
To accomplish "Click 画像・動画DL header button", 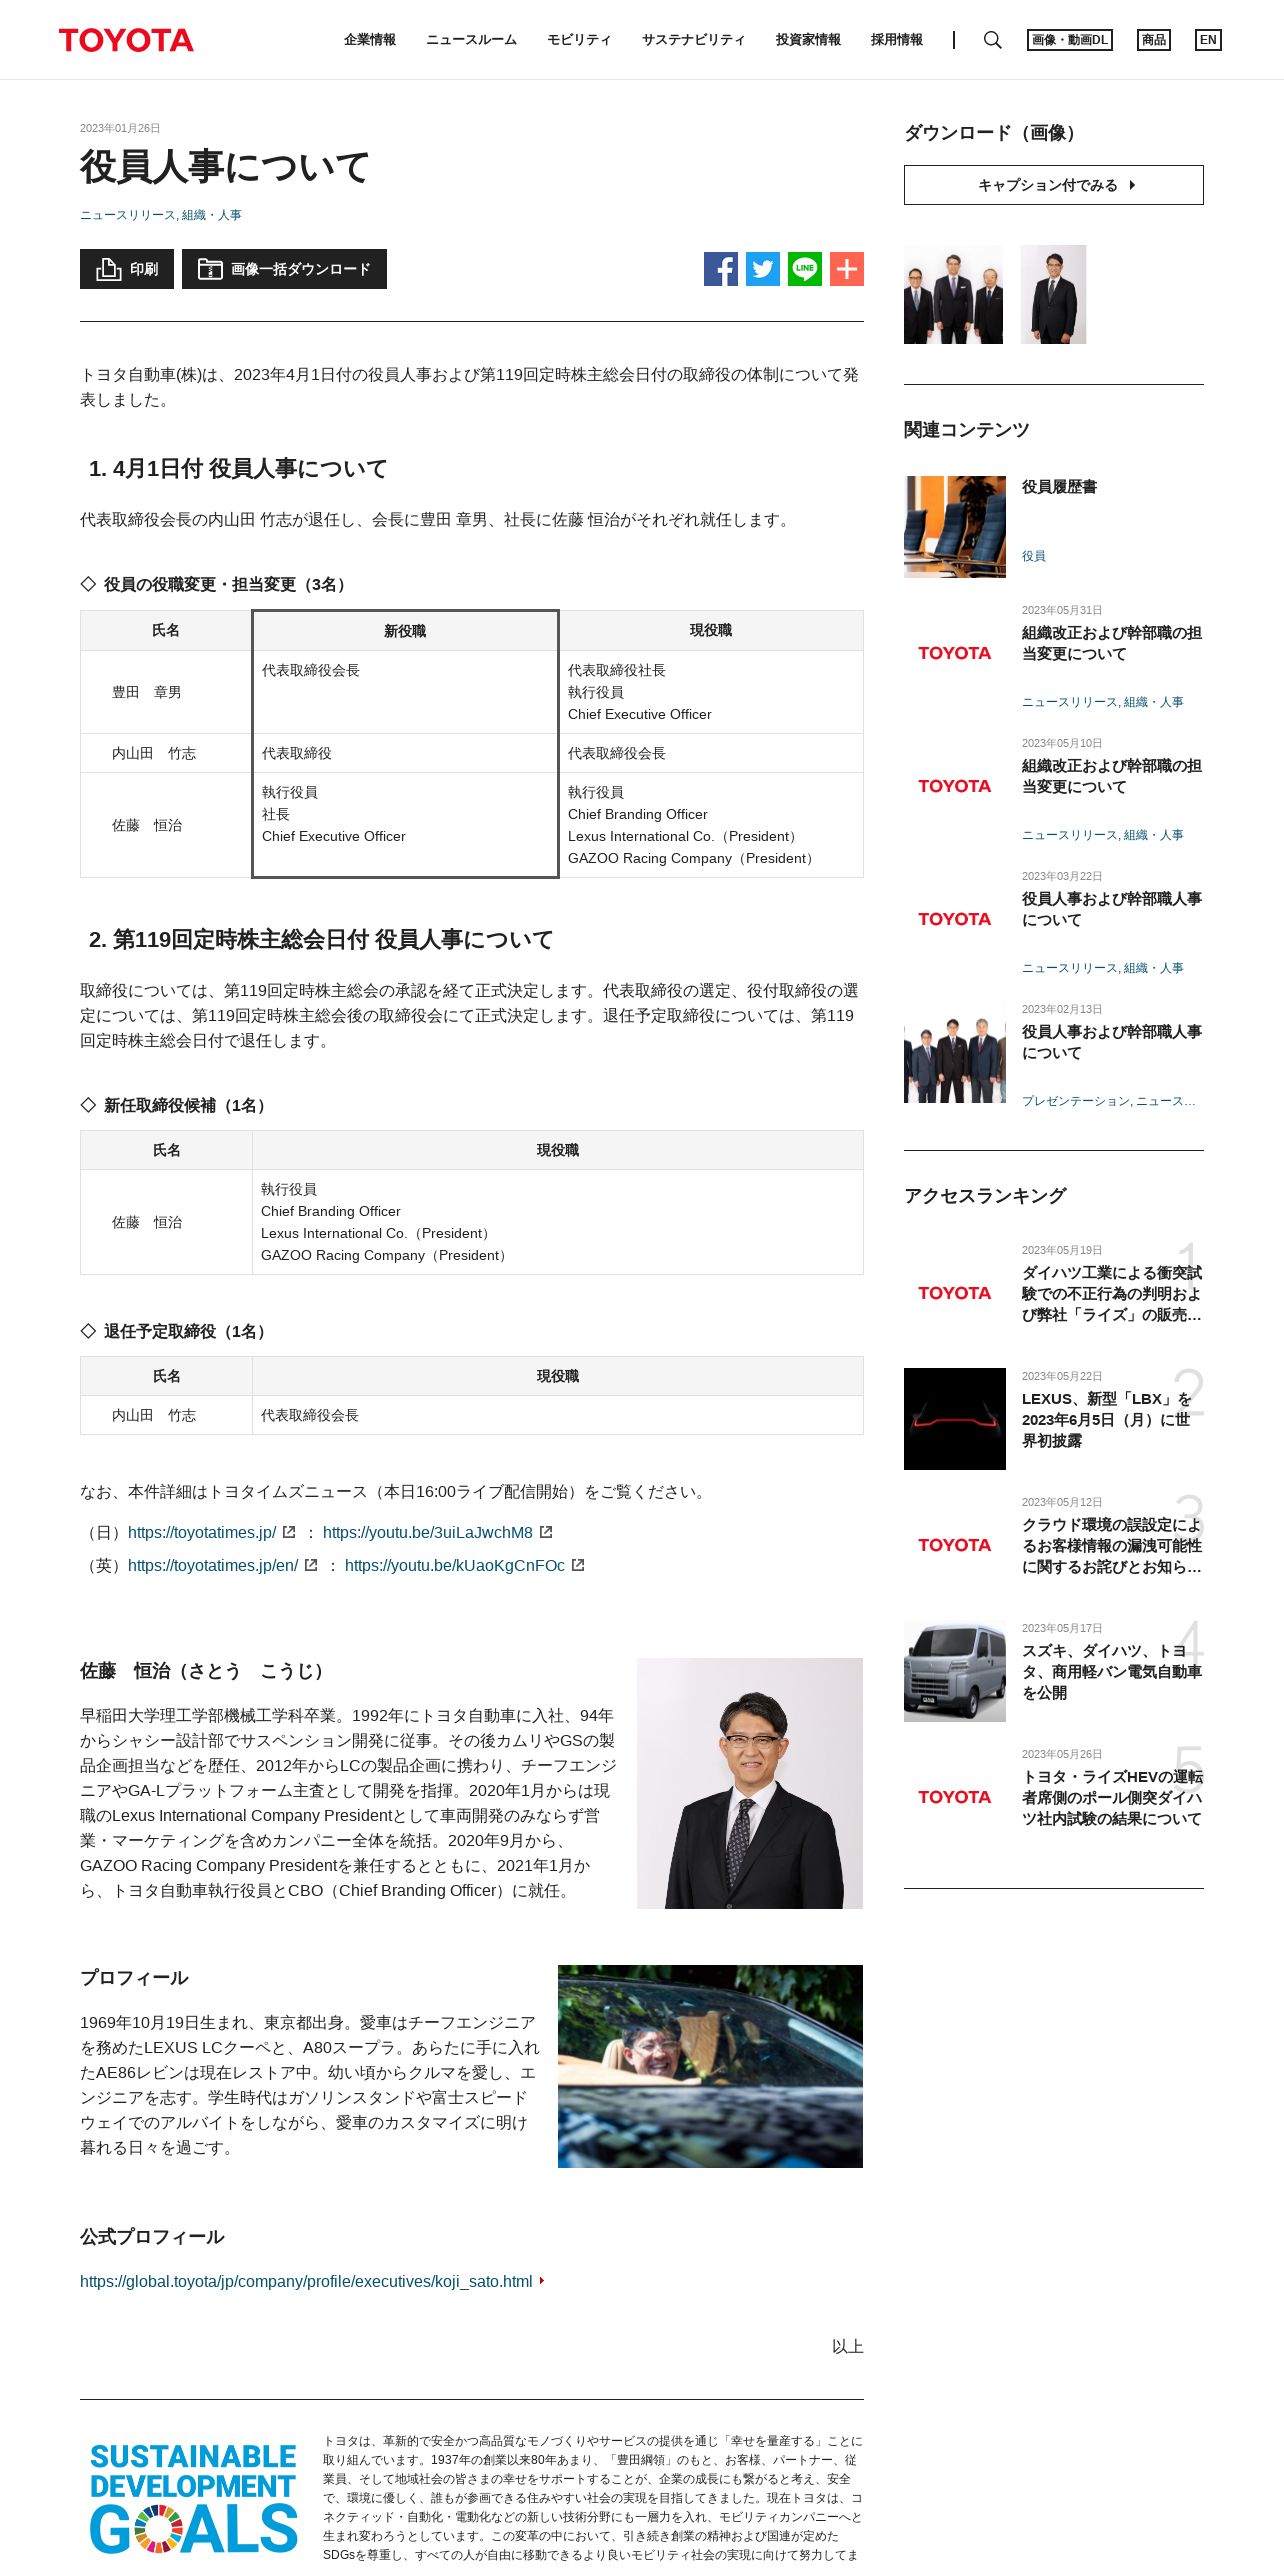I will 1070,40.
